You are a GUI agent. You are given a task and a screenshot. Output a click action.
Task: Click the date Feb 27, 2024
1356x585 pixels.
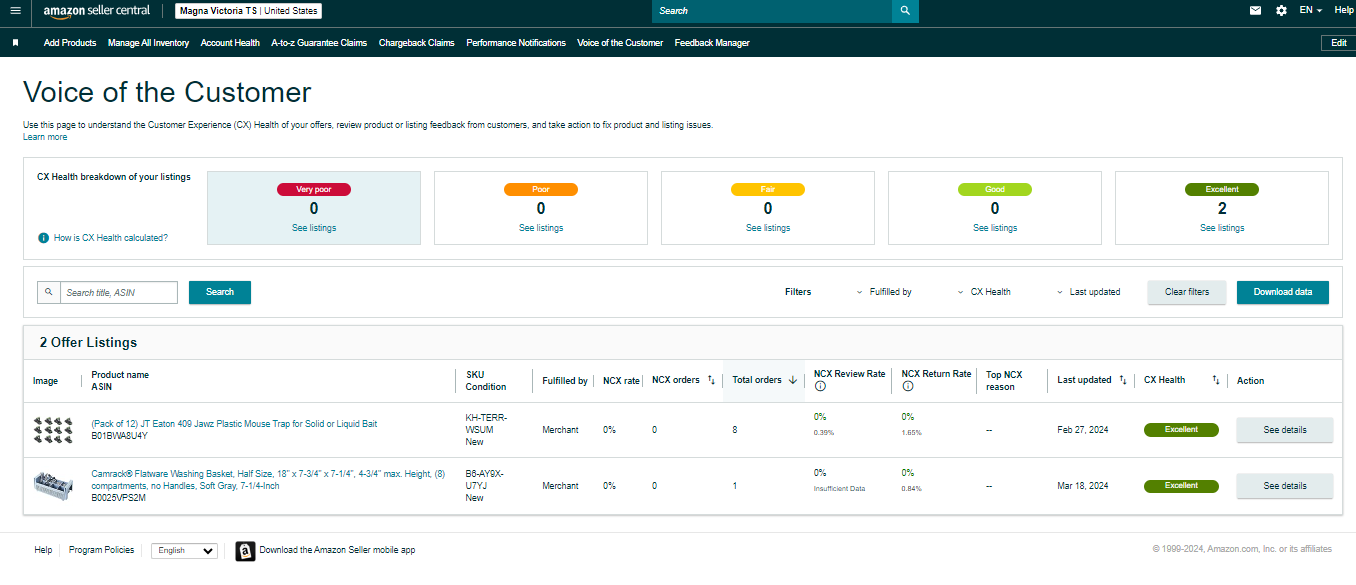(x=1083, y=430)
